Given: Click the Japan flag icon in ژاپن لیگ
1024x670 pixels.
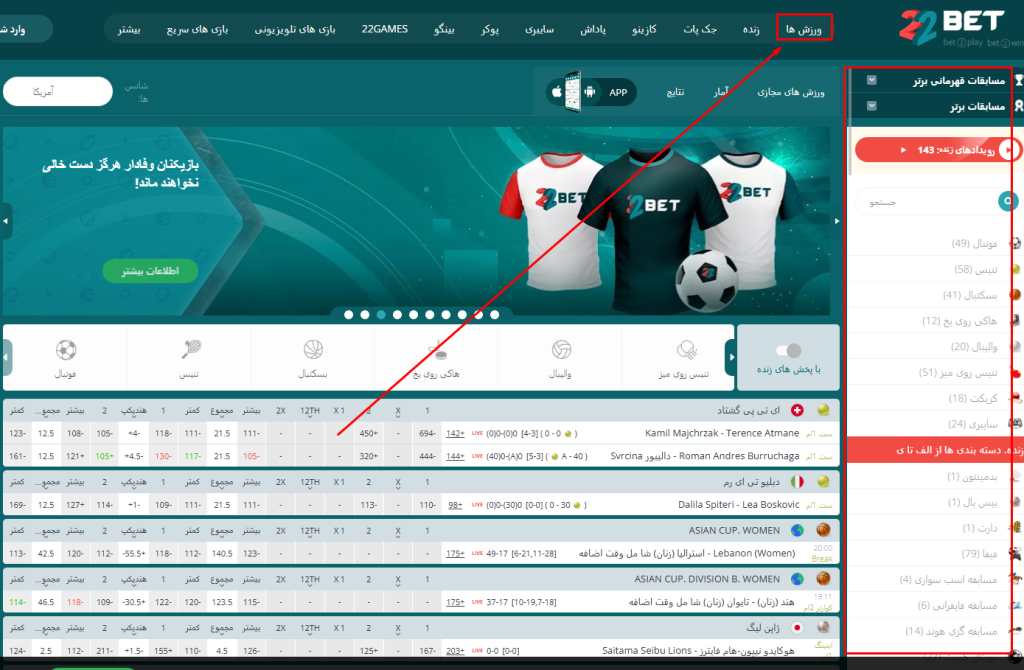Looking at the screenshot, I should pyautogui.click(x=797, y=628).
